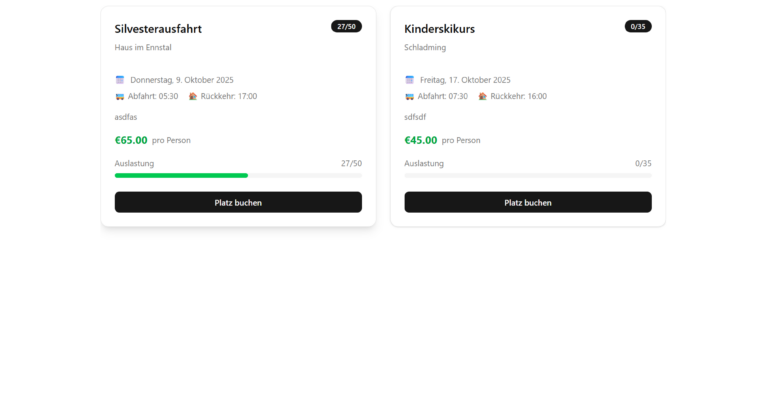Click house icon beside Rückkehr: 17:00
This screenshot has width=770, height=400.
tap(193, 97)
